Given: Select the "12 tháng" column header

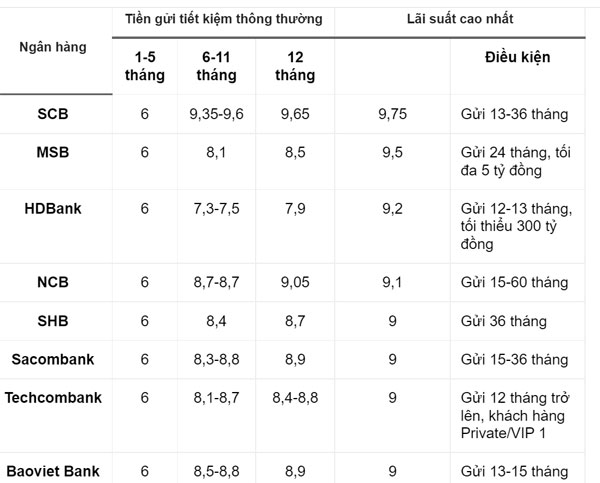Looking at the screenshot, I should pyautogui.click(x=294, y=66).
